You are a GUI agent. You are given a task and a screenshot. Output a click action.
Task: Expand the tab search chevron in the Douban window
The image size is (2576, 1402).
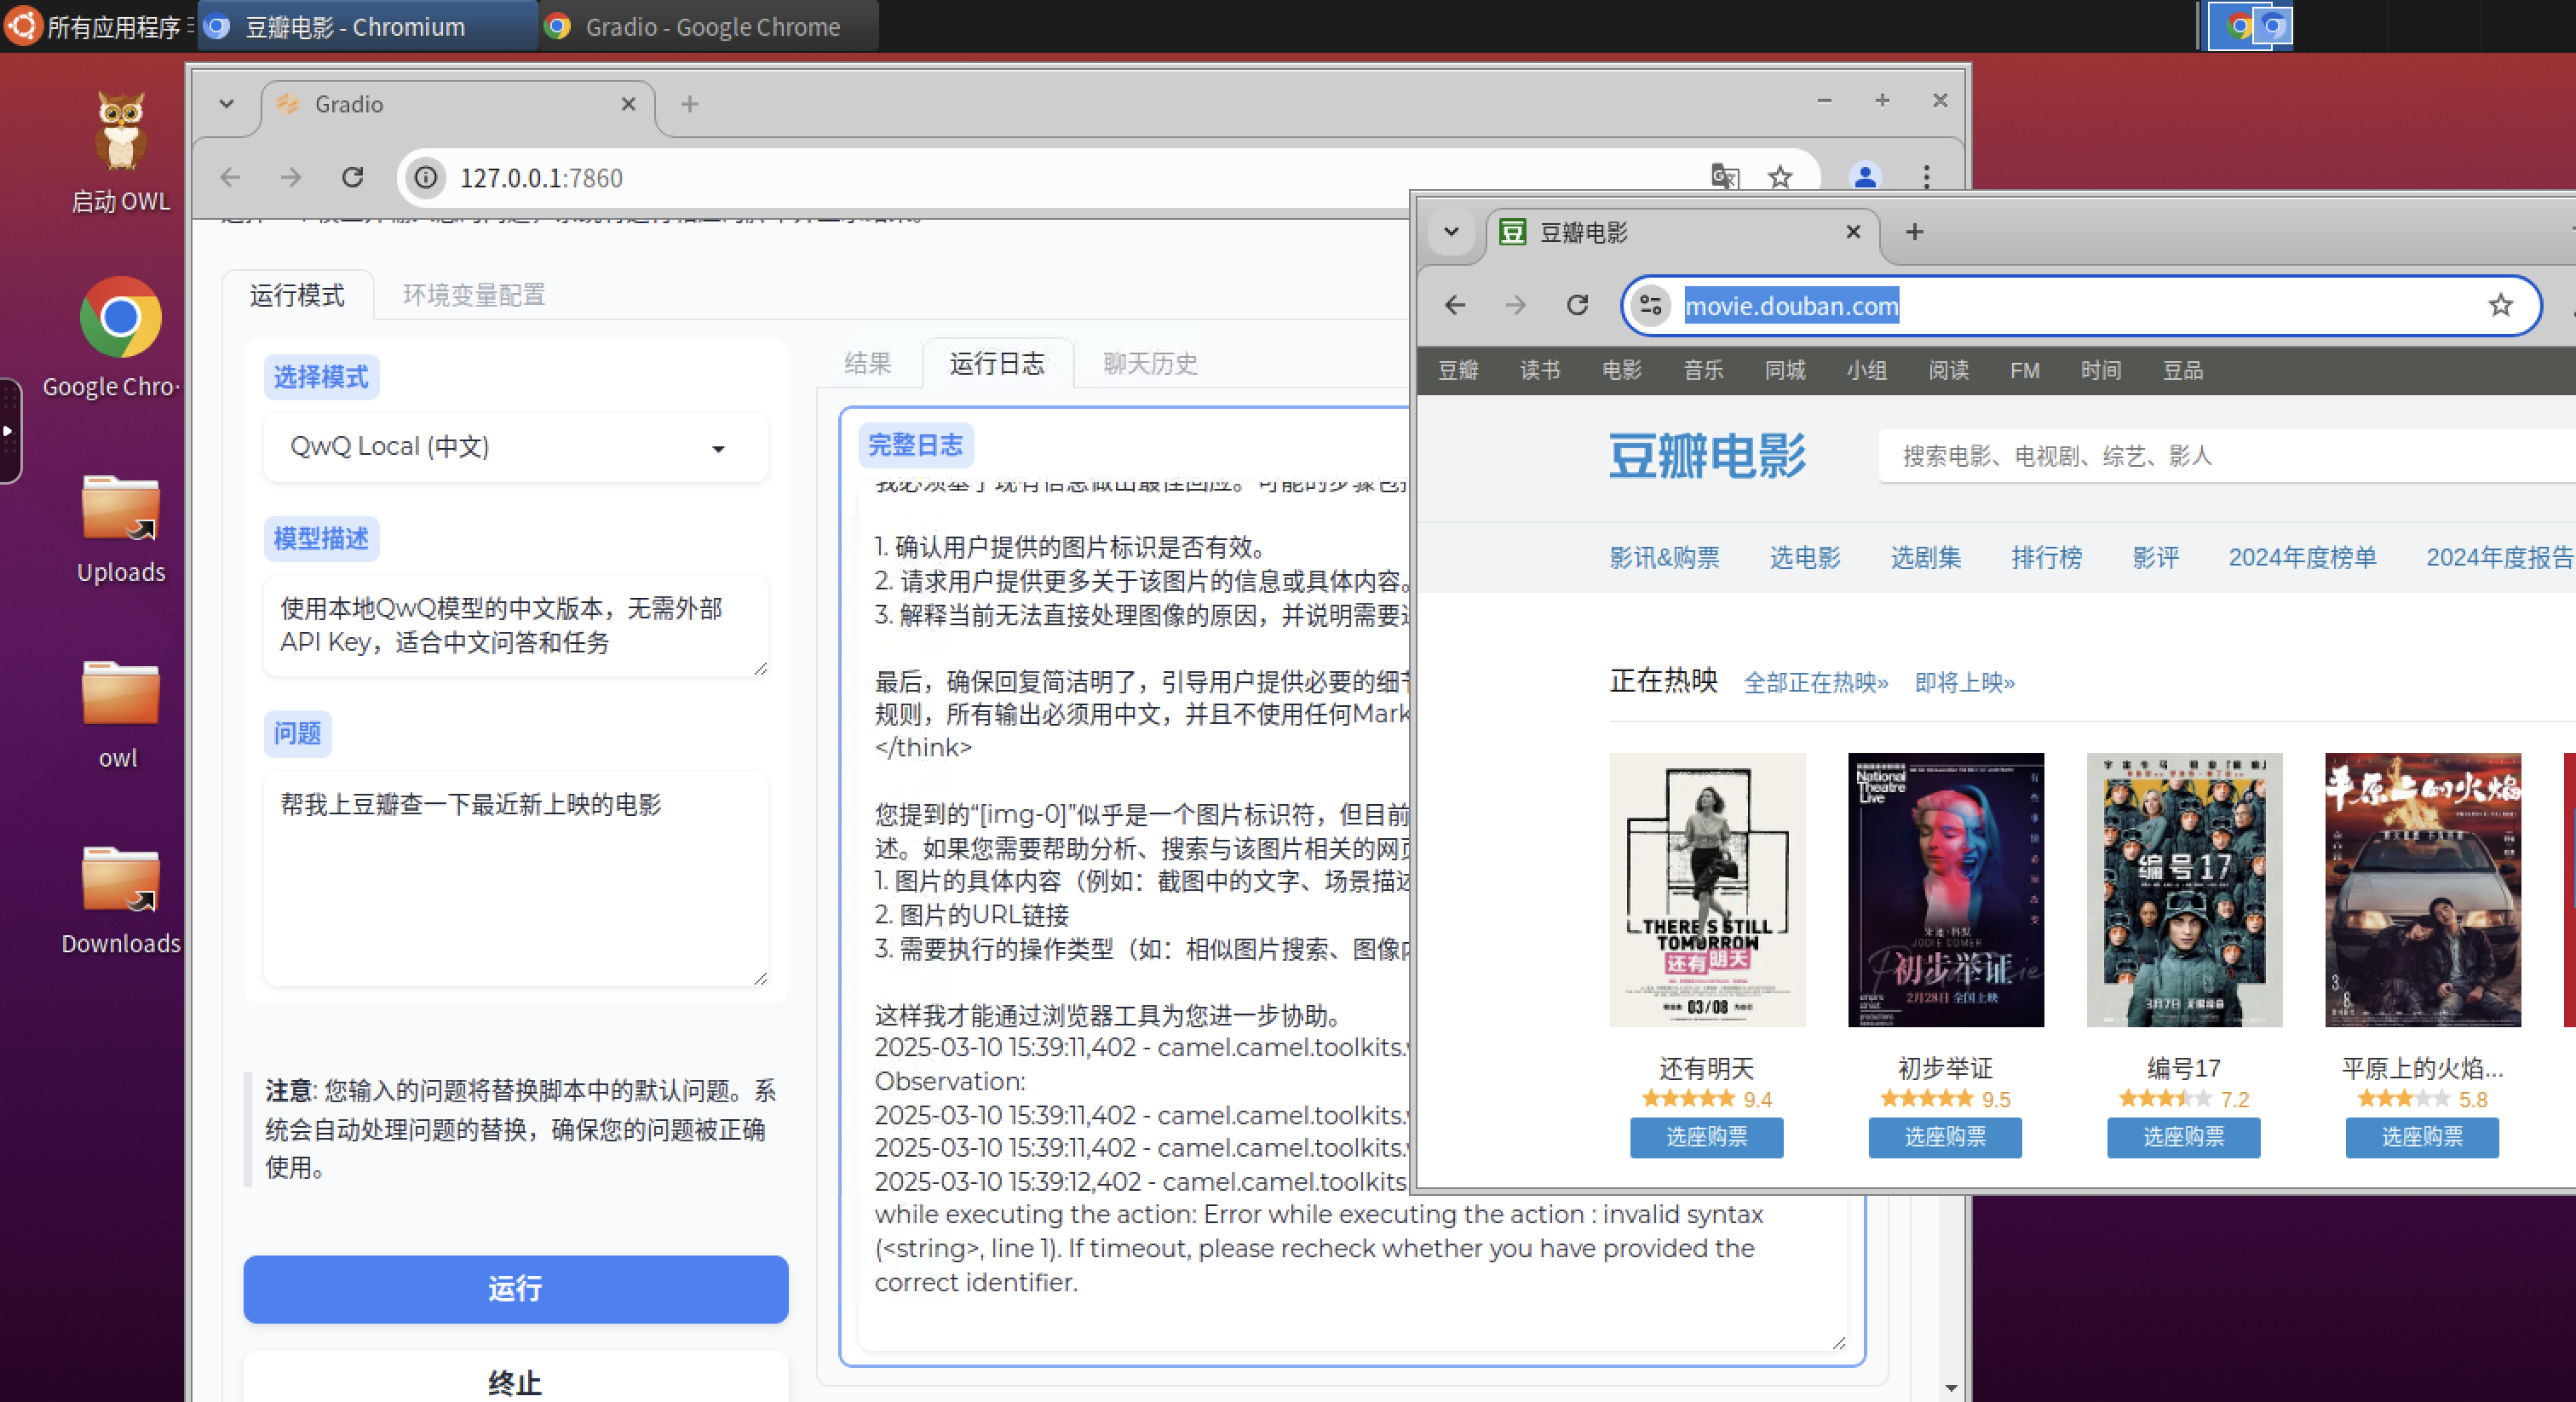[1451, 232]
